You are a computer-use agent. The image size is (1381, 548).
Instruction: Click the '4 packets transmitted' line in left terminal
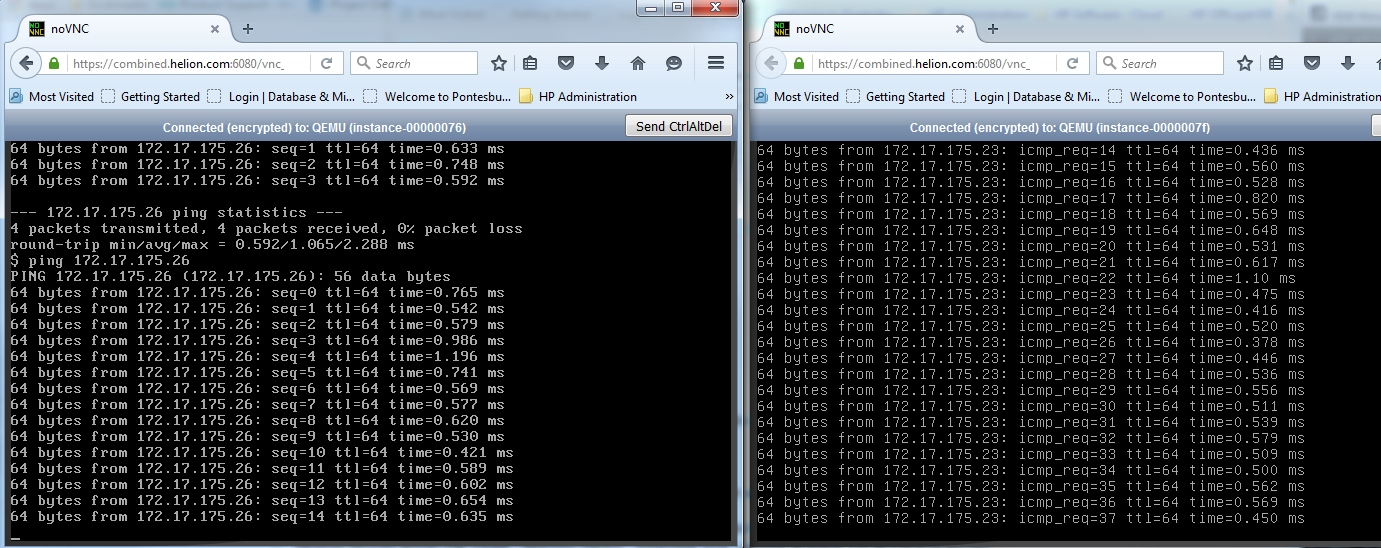point(266,229)
